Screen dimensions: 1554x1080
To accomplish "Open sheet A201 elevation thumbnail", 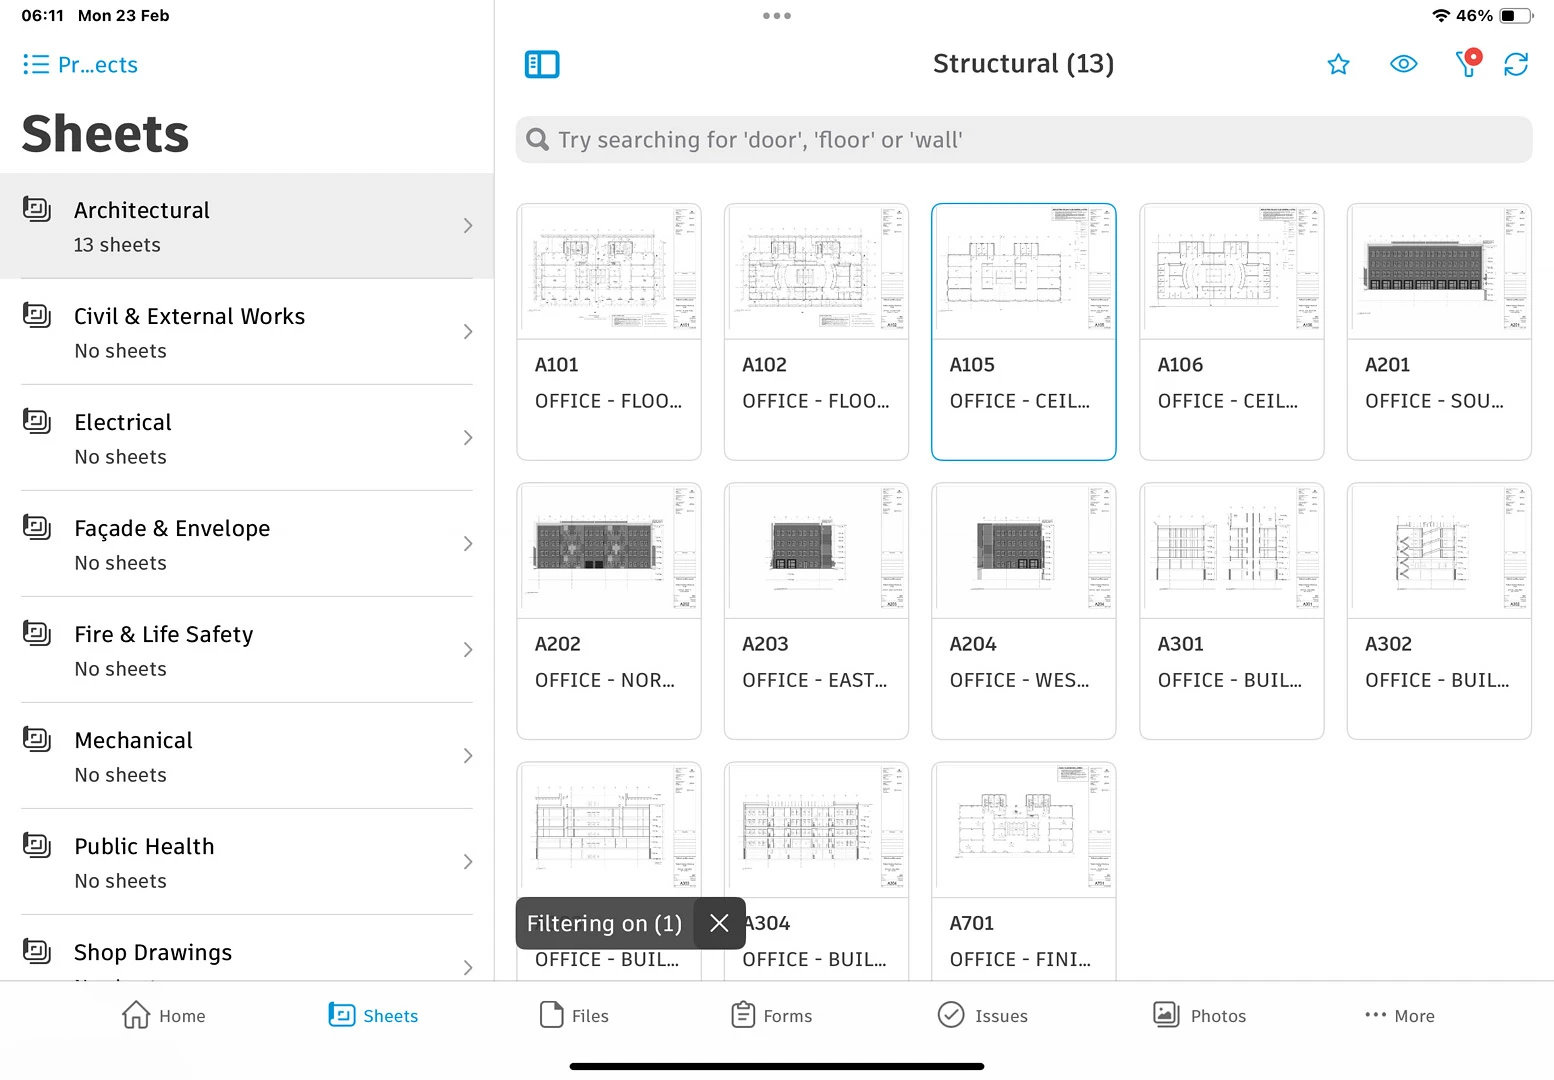I will [x=1439, y=271].
